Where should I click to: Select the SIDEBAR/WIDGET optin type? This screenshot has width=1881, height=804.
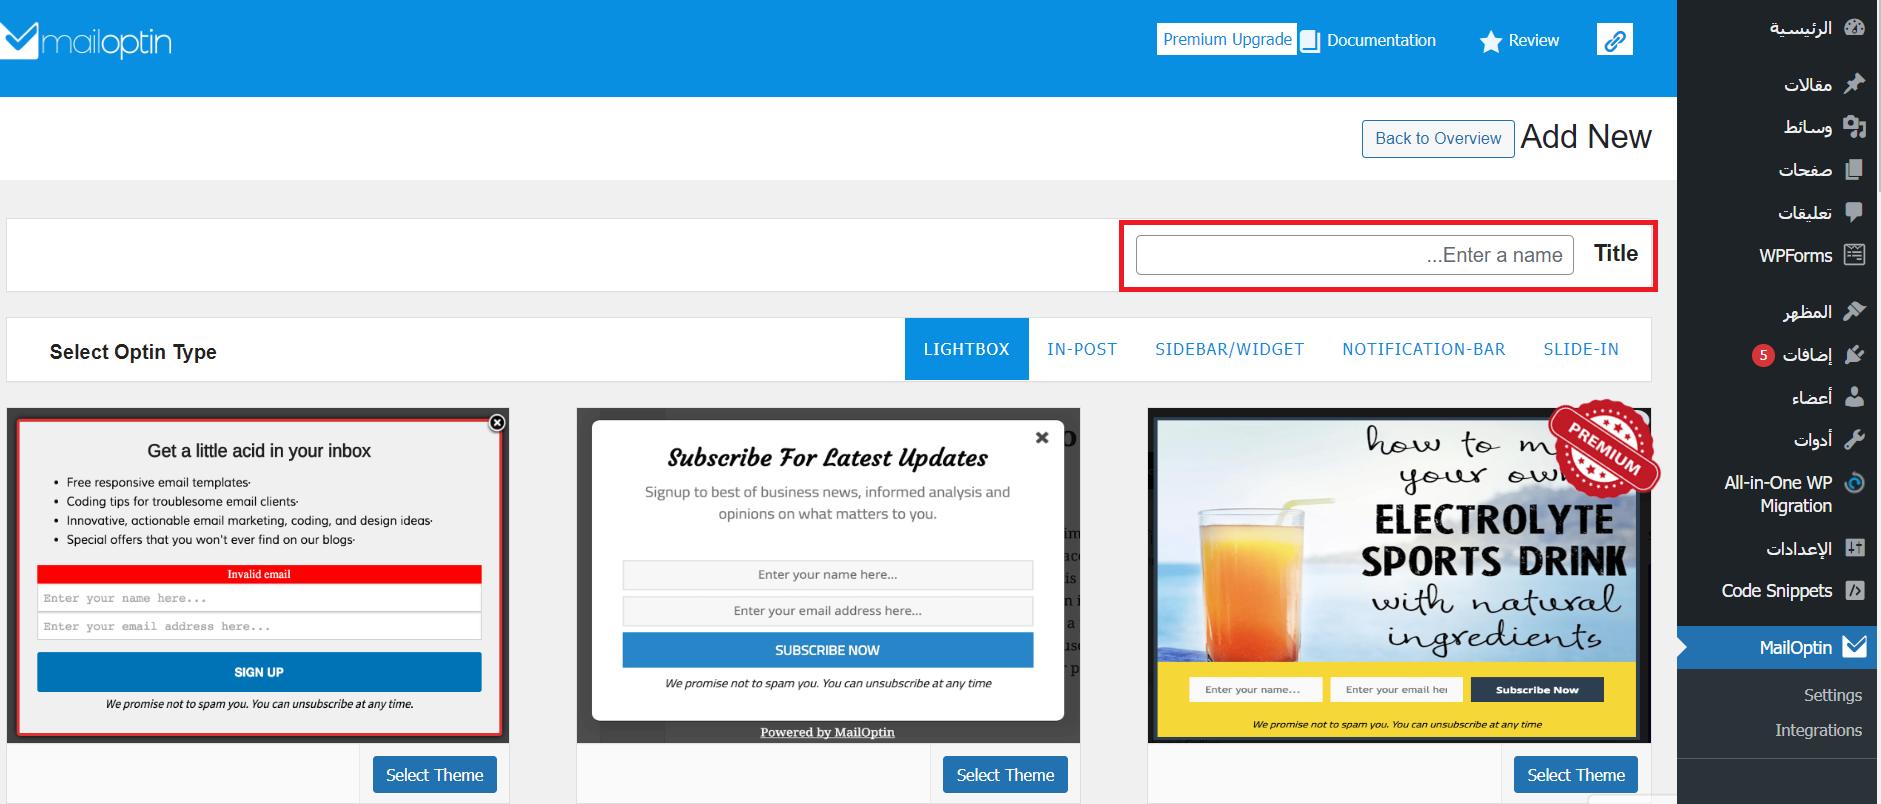point(1229,349)
